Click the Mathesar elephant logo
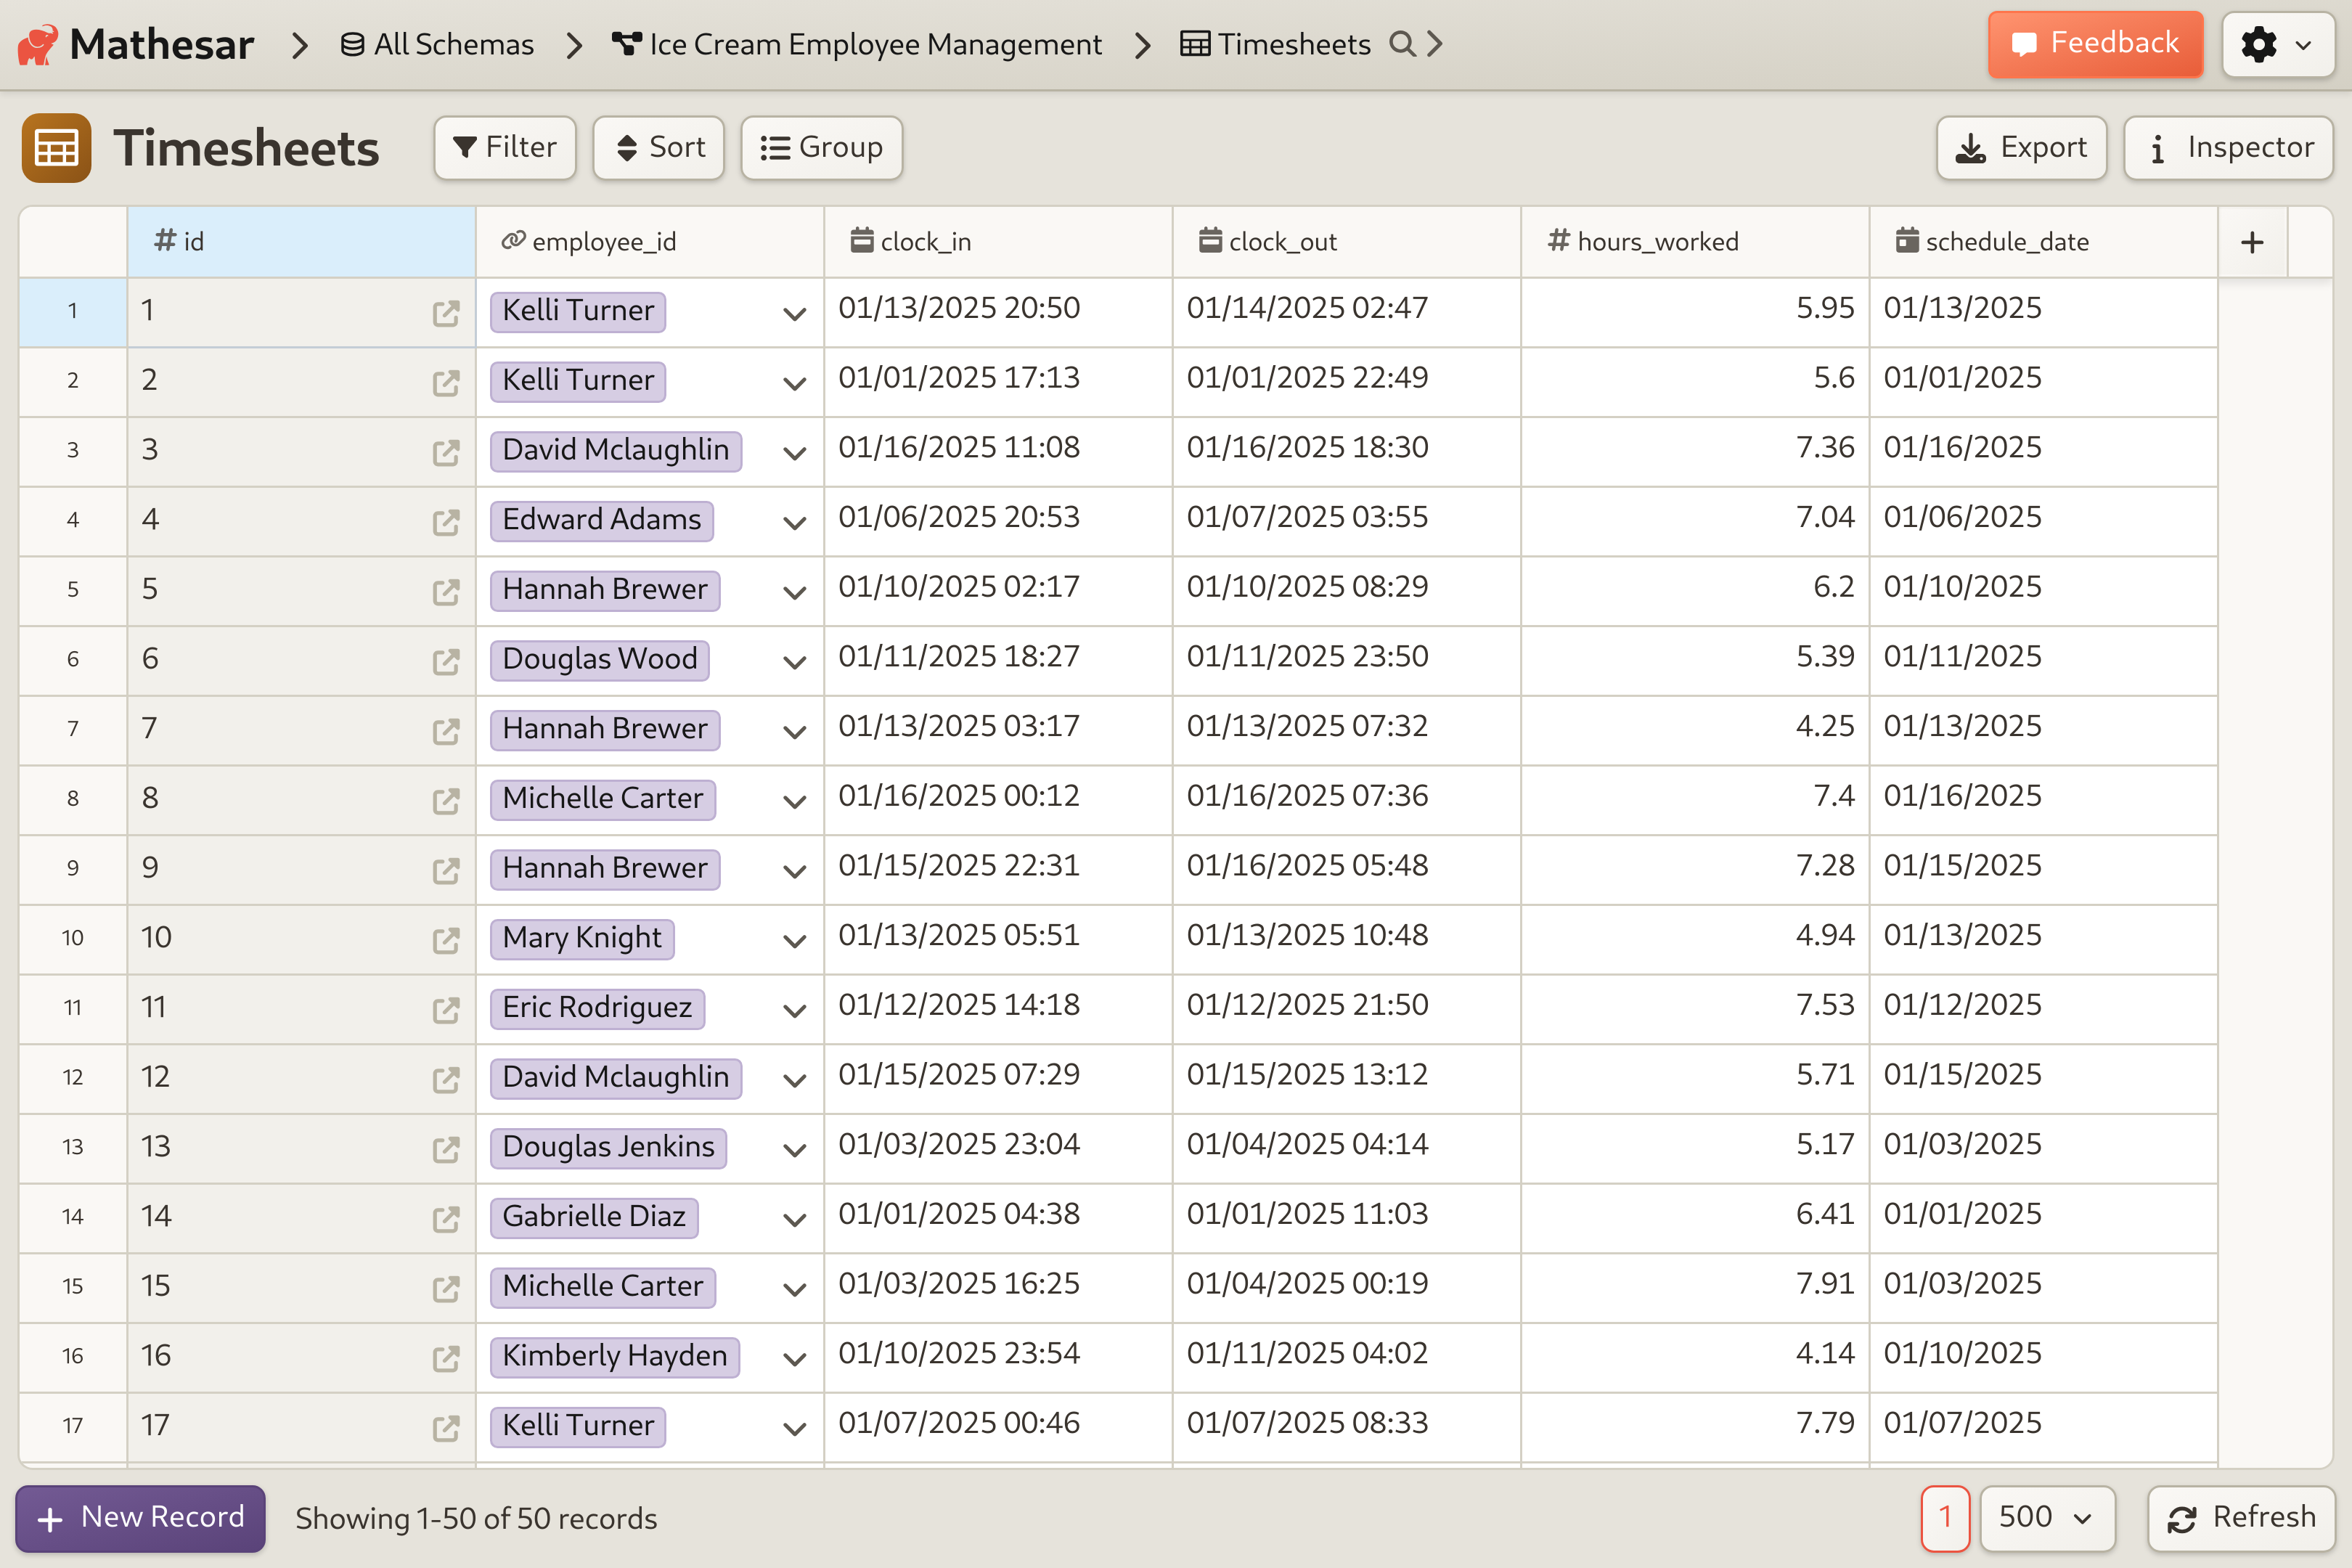The height and width of the screenshot is (1568, 2352). click(x=38, y=45)
